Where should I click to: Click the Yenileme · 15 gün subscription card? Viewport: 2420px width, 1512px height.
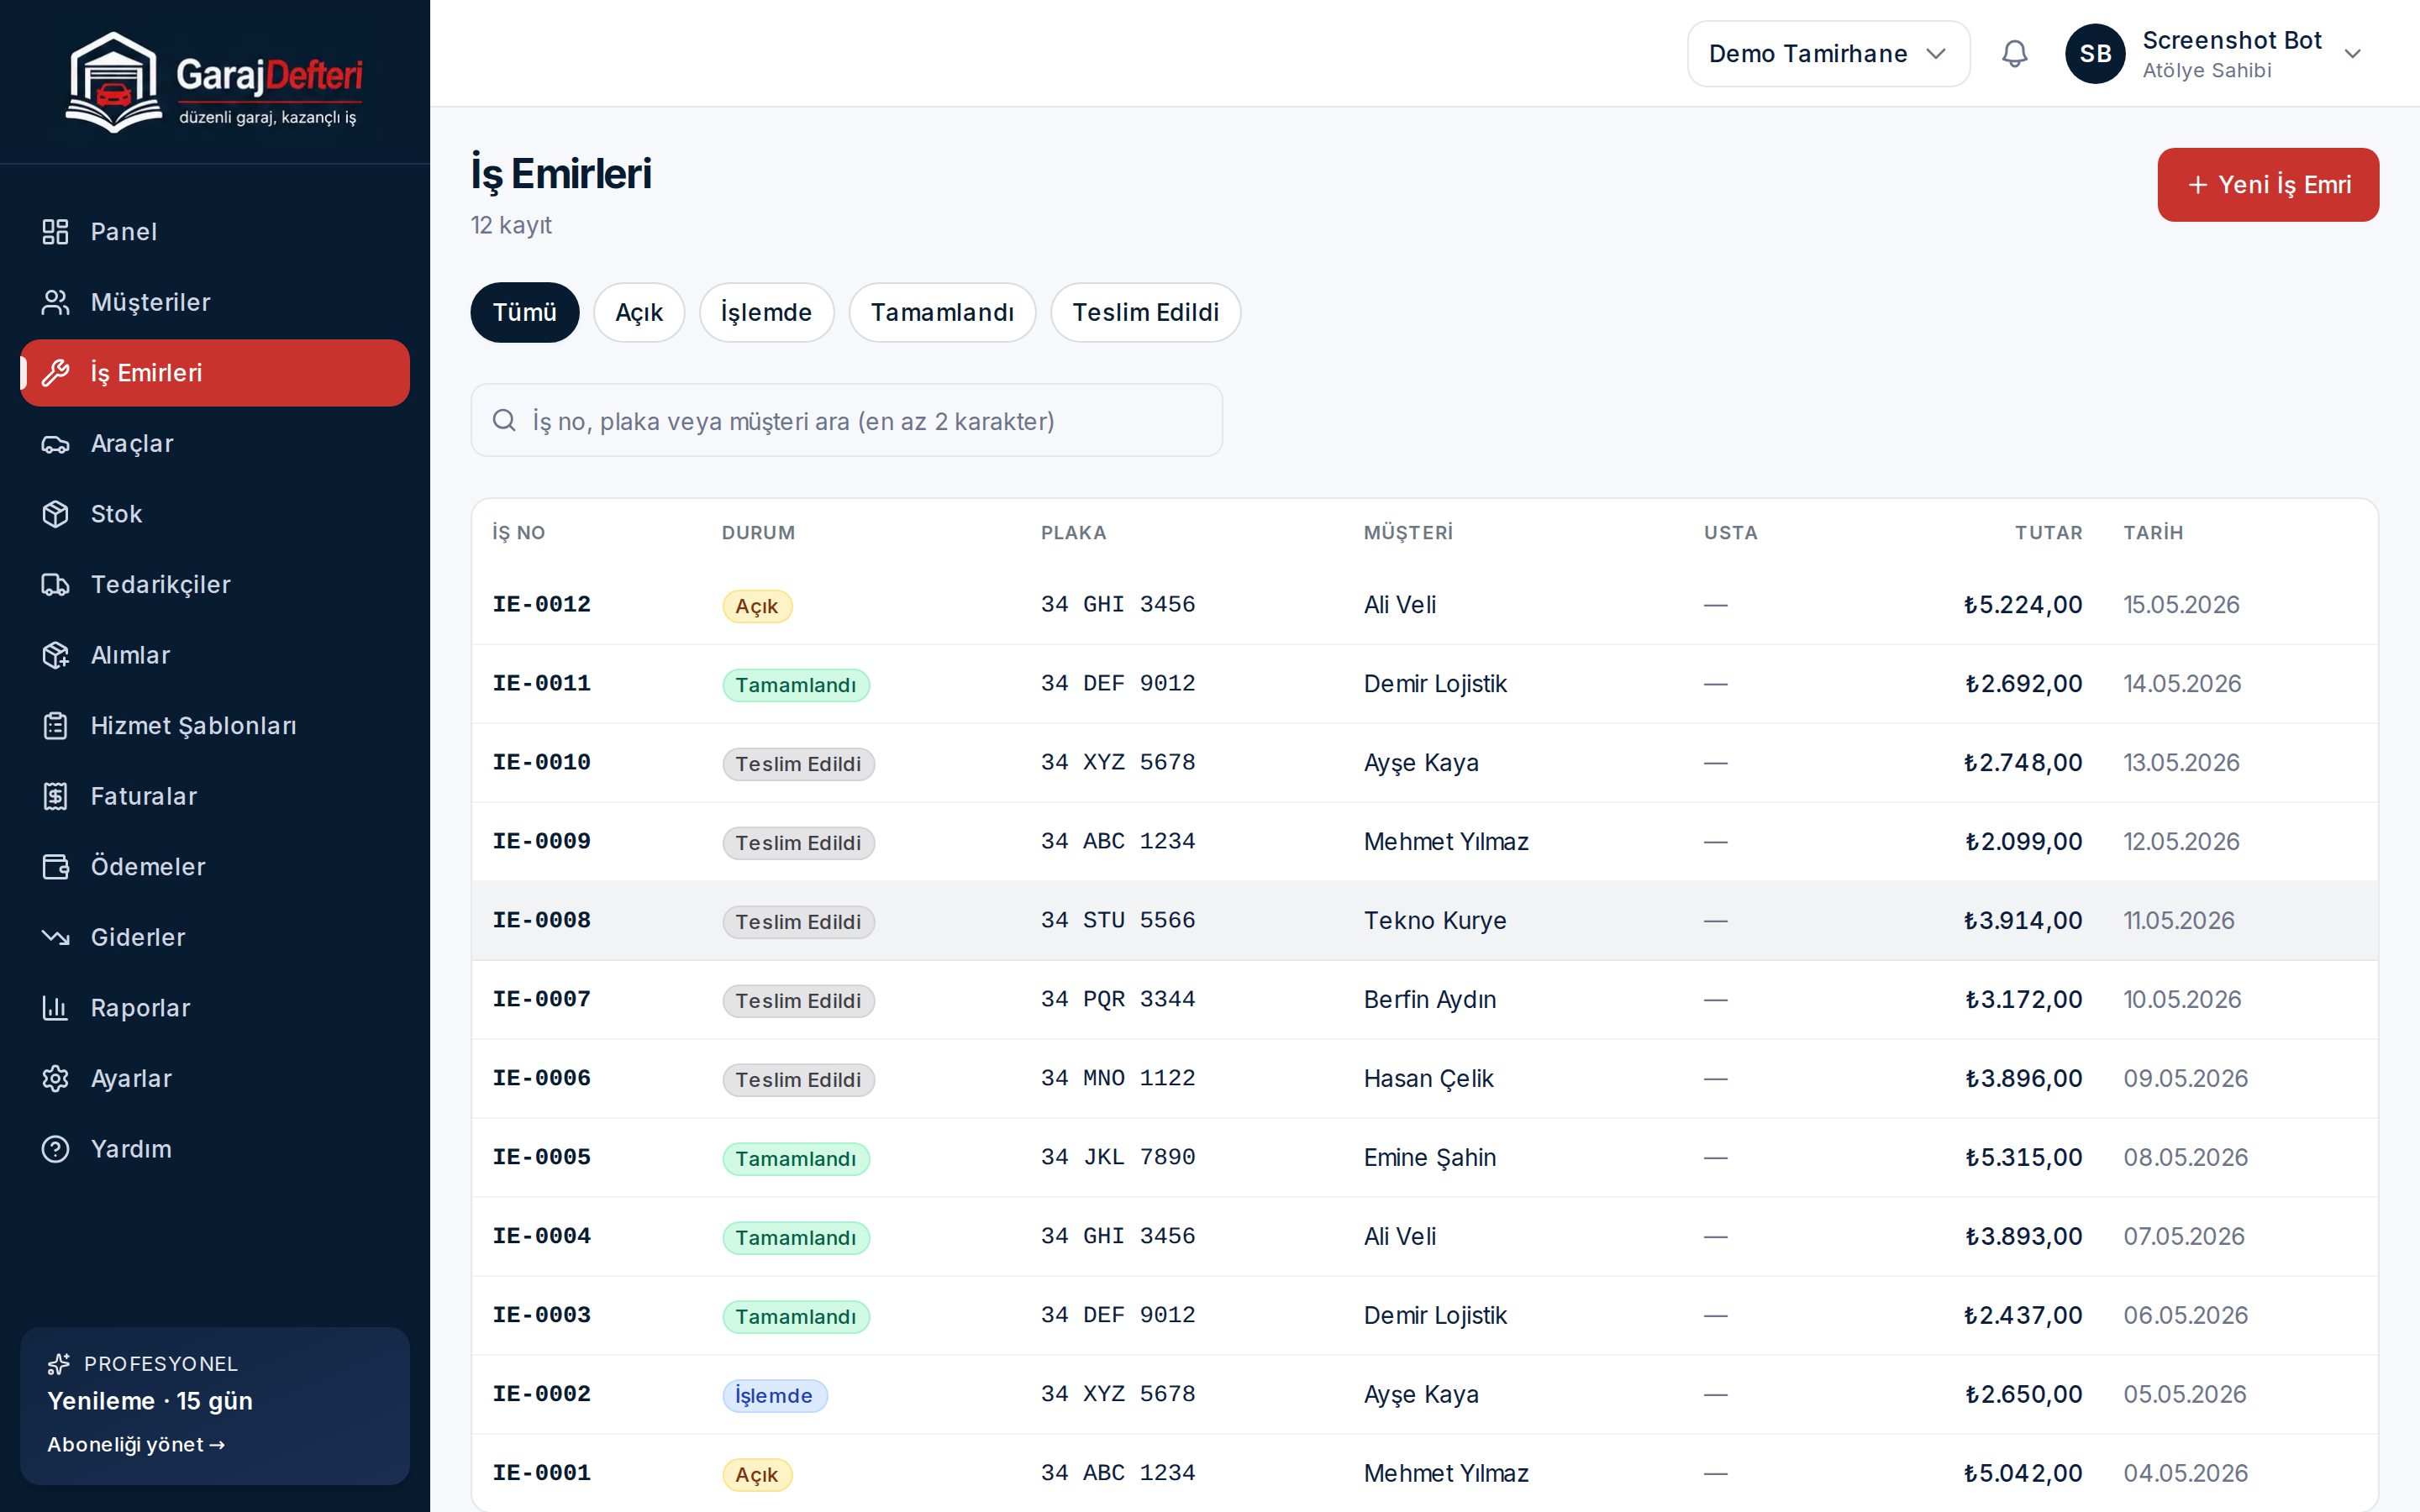point(215,1406)
